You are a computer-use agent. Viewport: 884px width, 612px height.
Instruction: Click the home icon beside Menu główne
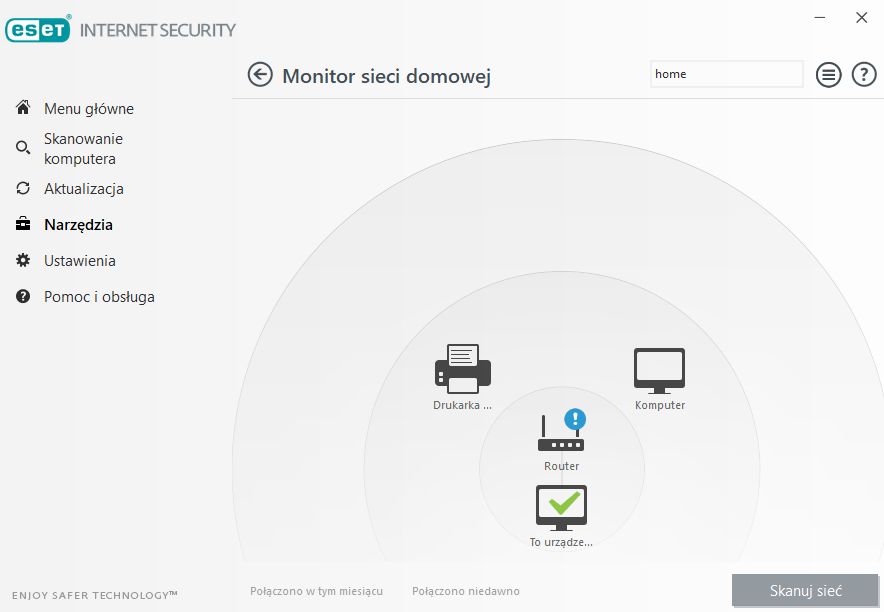coord(23,107)
